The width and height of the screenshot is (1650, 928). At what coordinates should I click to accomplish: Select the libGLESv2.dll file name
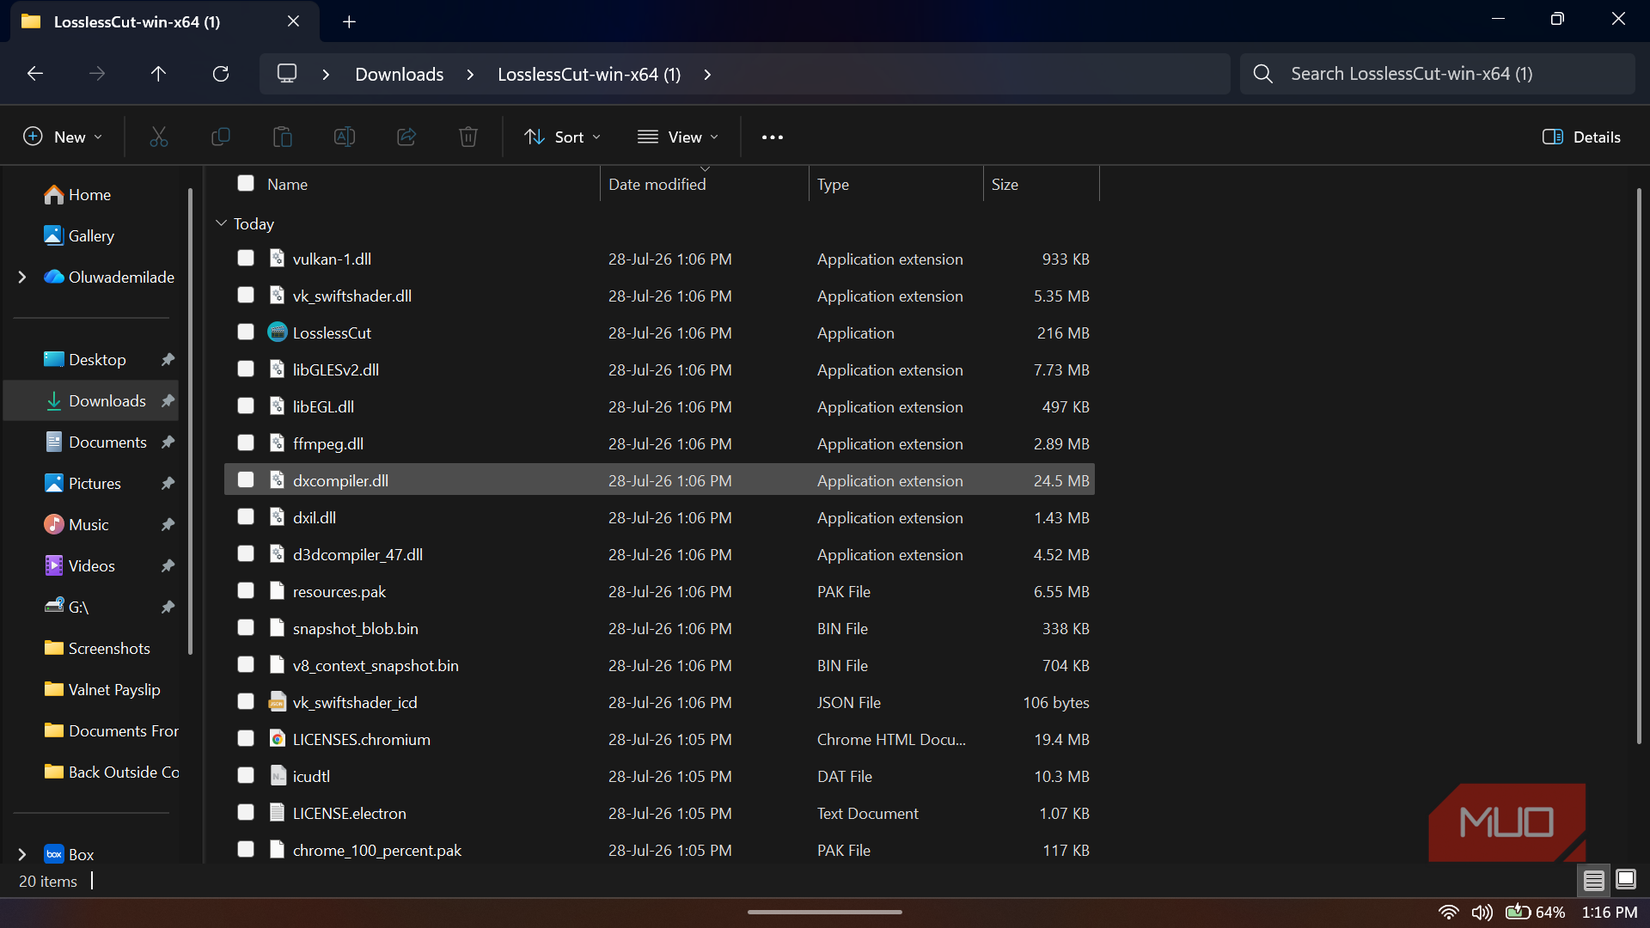[x=336, y=370]
